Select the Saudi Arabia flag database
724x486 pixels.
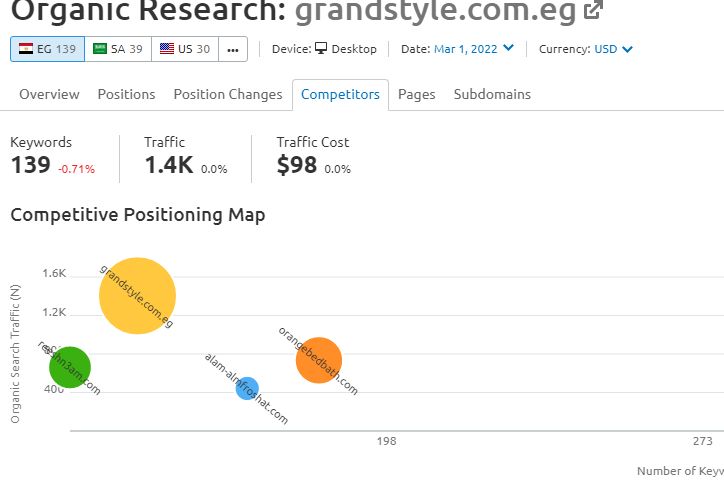click(118, 49)
